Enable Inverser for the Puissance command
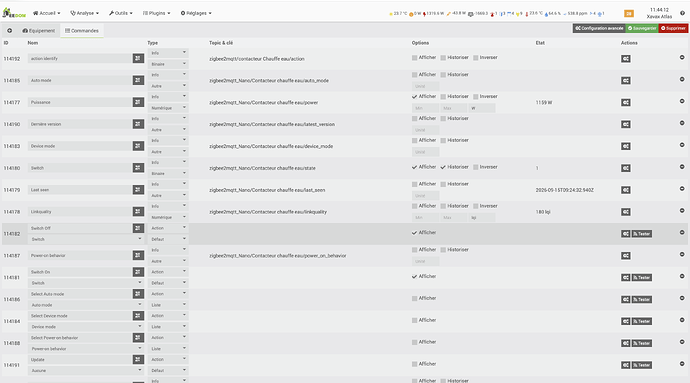Viewport: 690px width, 383px height. coord(476,96)
